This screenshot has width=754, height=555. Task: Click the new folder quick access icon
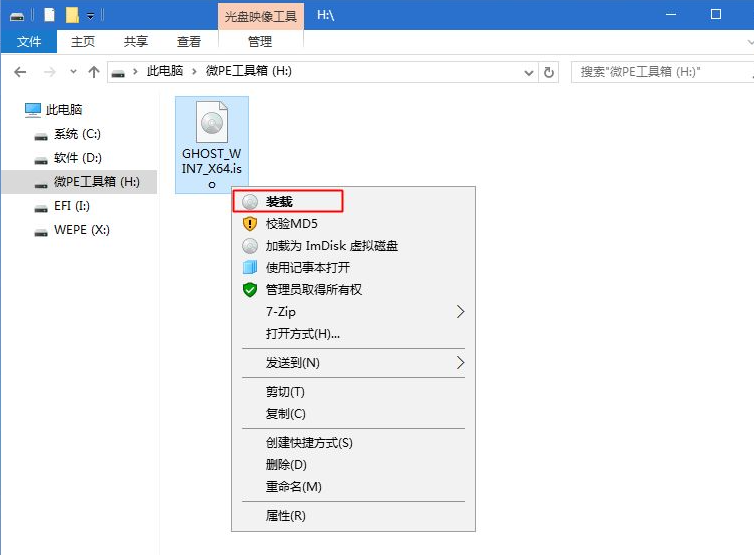pos(72,15)
